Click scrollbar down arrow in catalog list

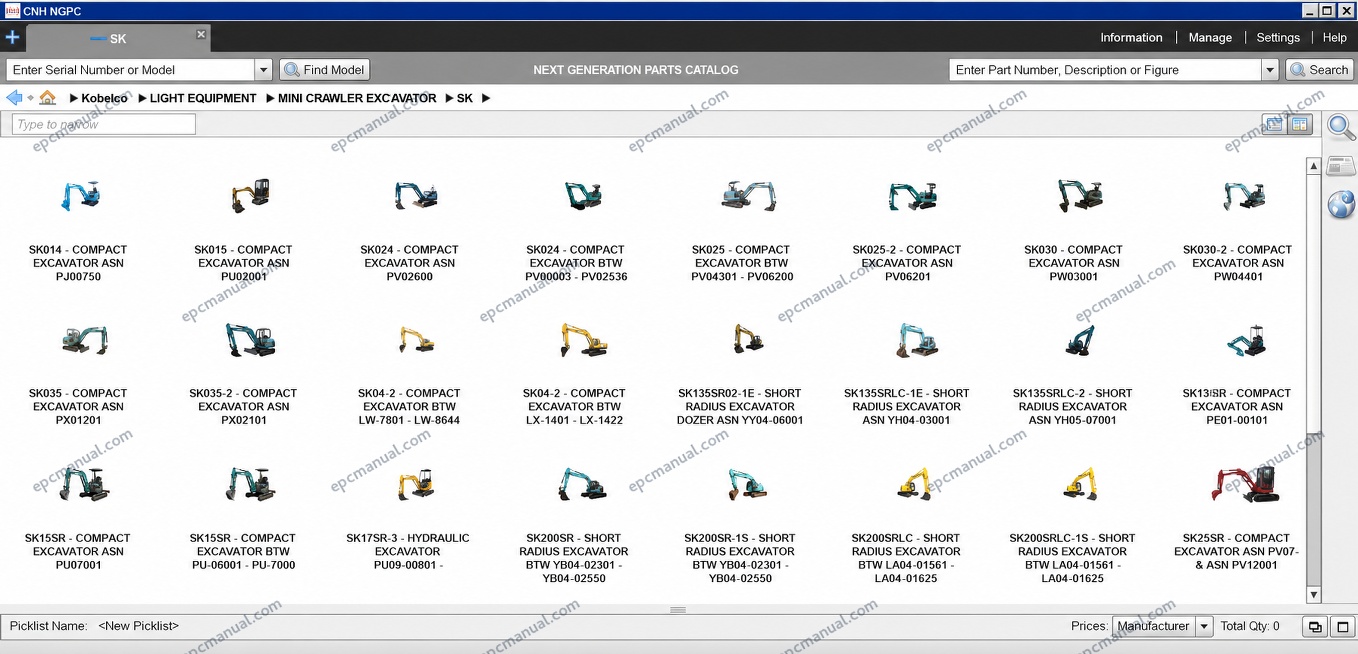click(1314, 595)
